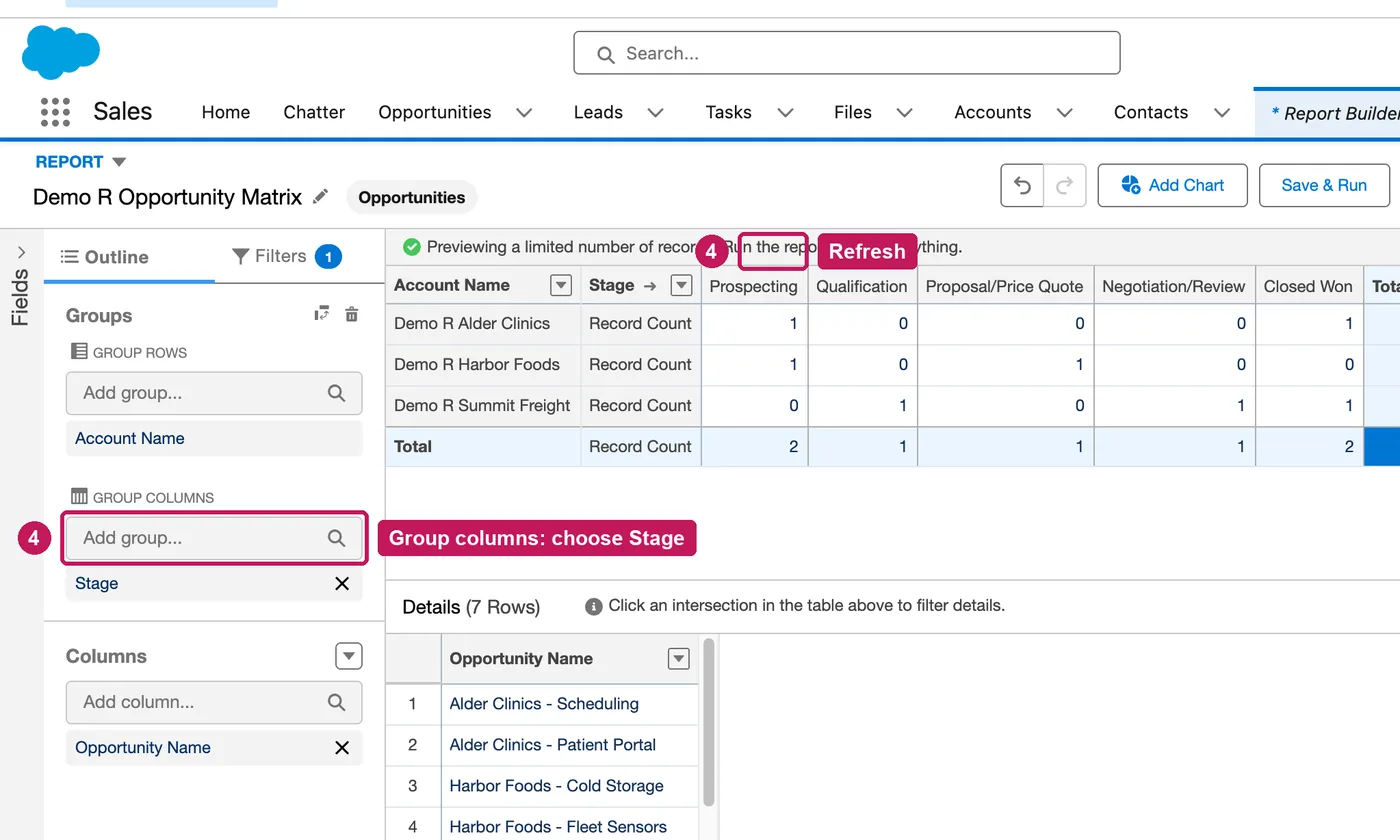Open Leads tab dropdown chevron
The height and width of the screenshot is (840, 1400).
point(656,112)
